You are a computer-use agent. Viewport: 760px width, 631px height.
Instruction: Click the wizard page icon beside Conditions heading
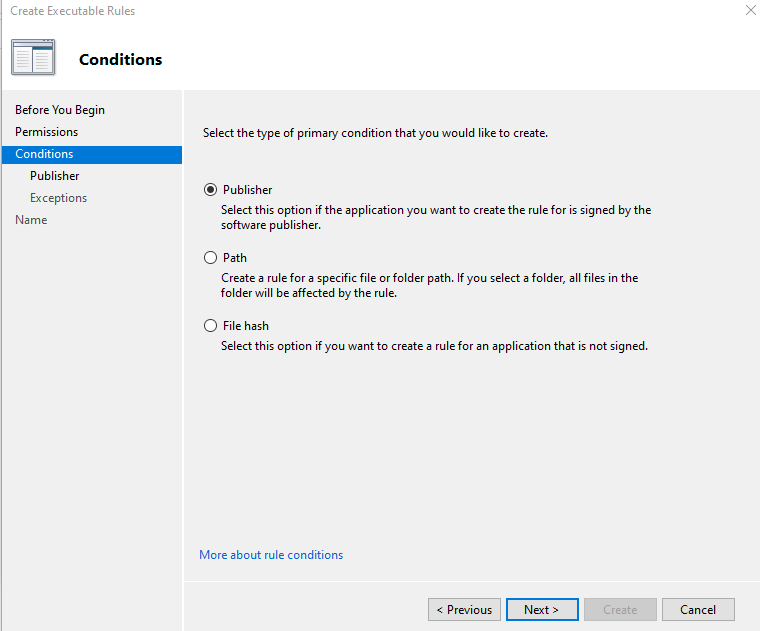point(33,57)
